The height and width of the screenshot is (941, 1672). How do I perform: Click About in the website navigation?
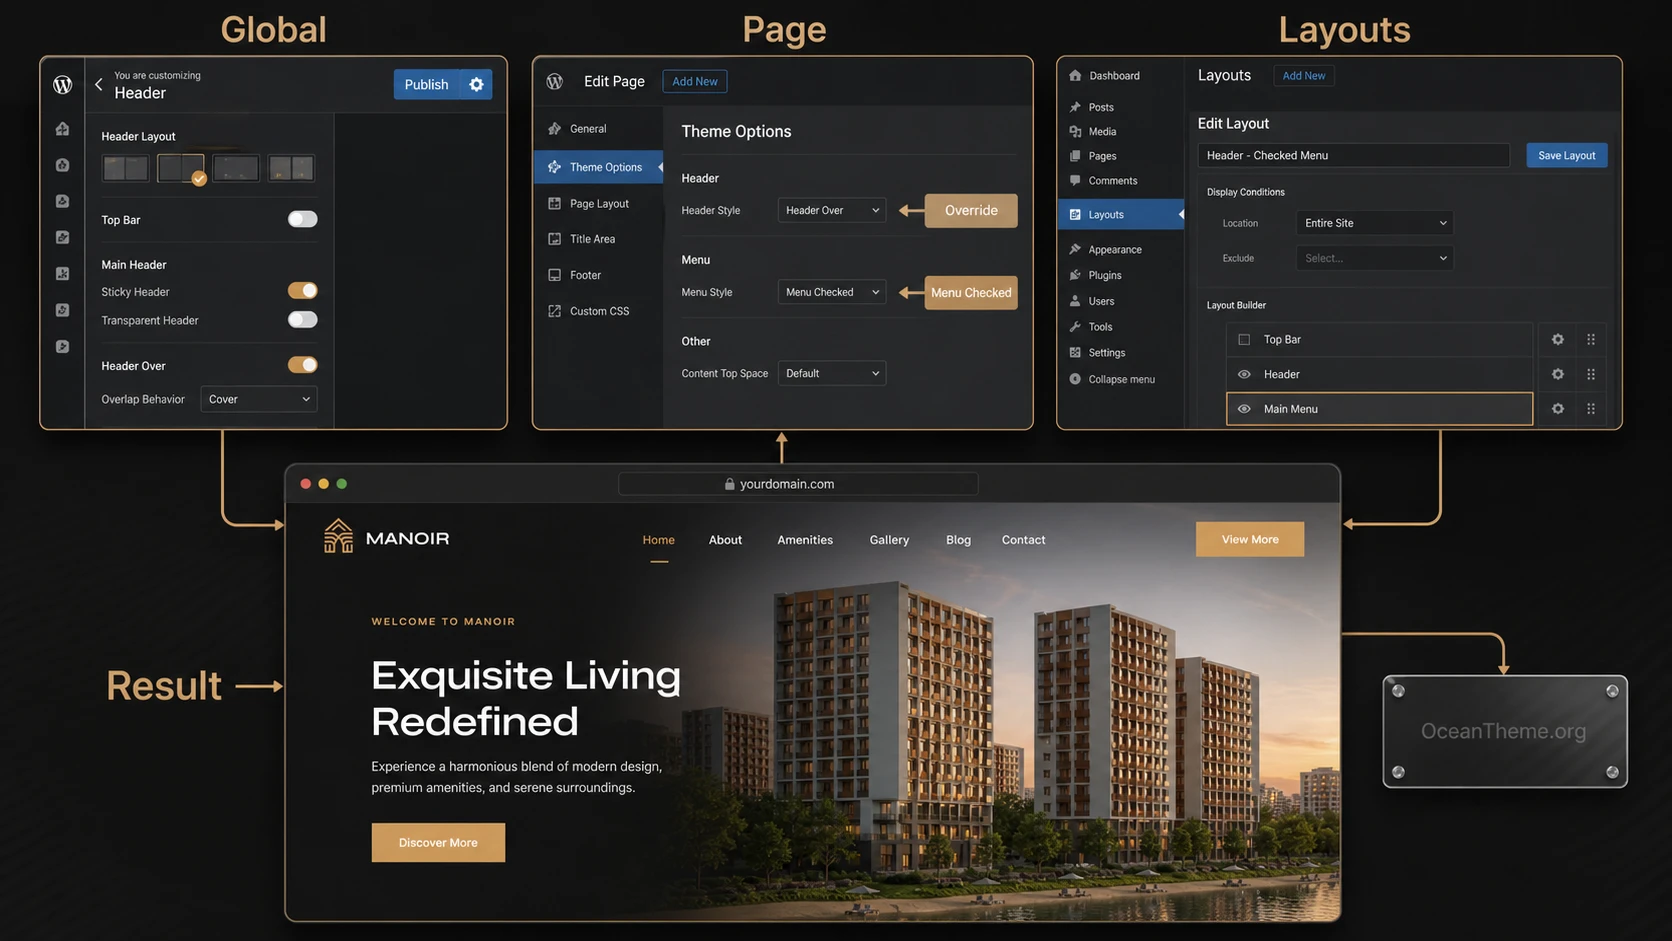pyautogui.click(x=725, y=540)
